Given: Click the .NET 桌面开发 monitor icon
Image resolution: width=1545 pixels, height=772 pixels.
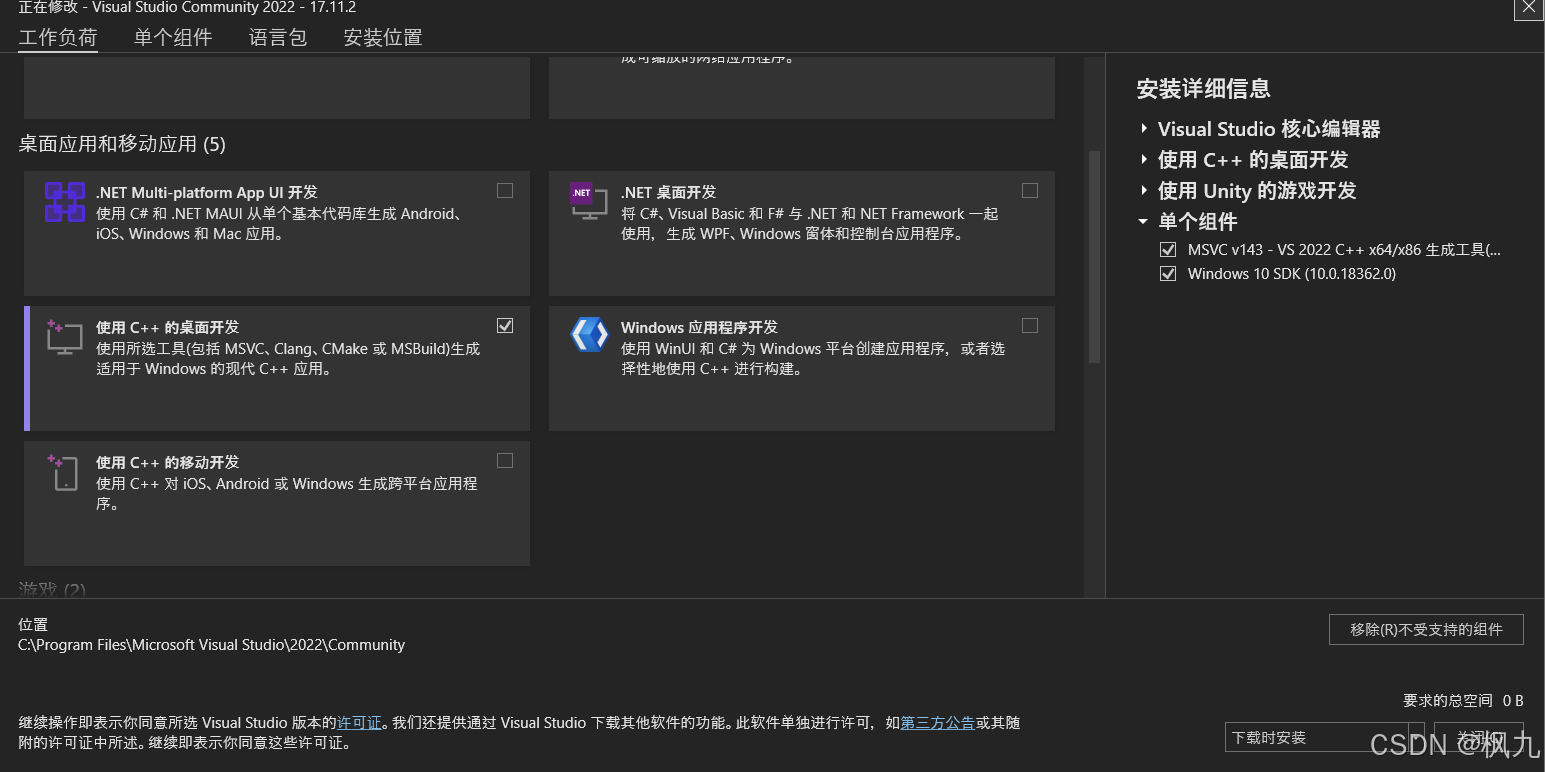Looking at the screenshot, I should [588, 201].
